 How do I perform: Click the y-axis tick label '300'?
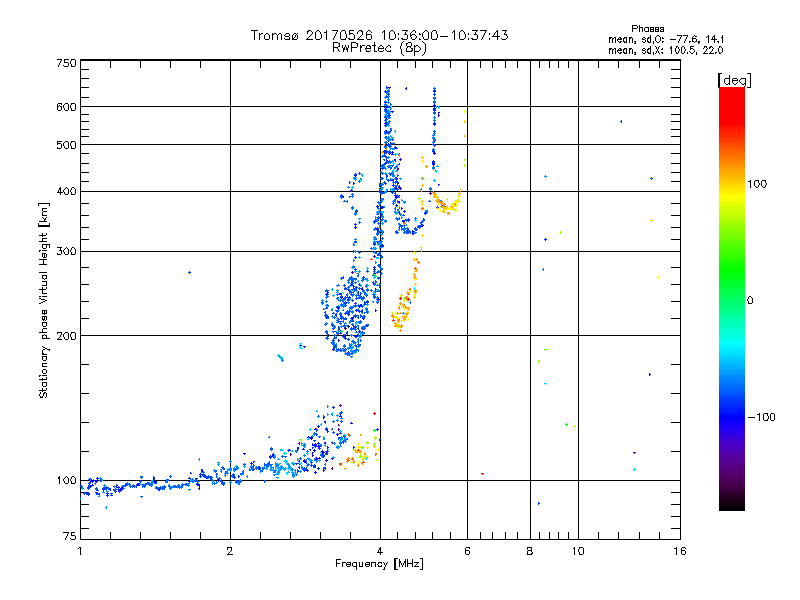coord(66,252)
